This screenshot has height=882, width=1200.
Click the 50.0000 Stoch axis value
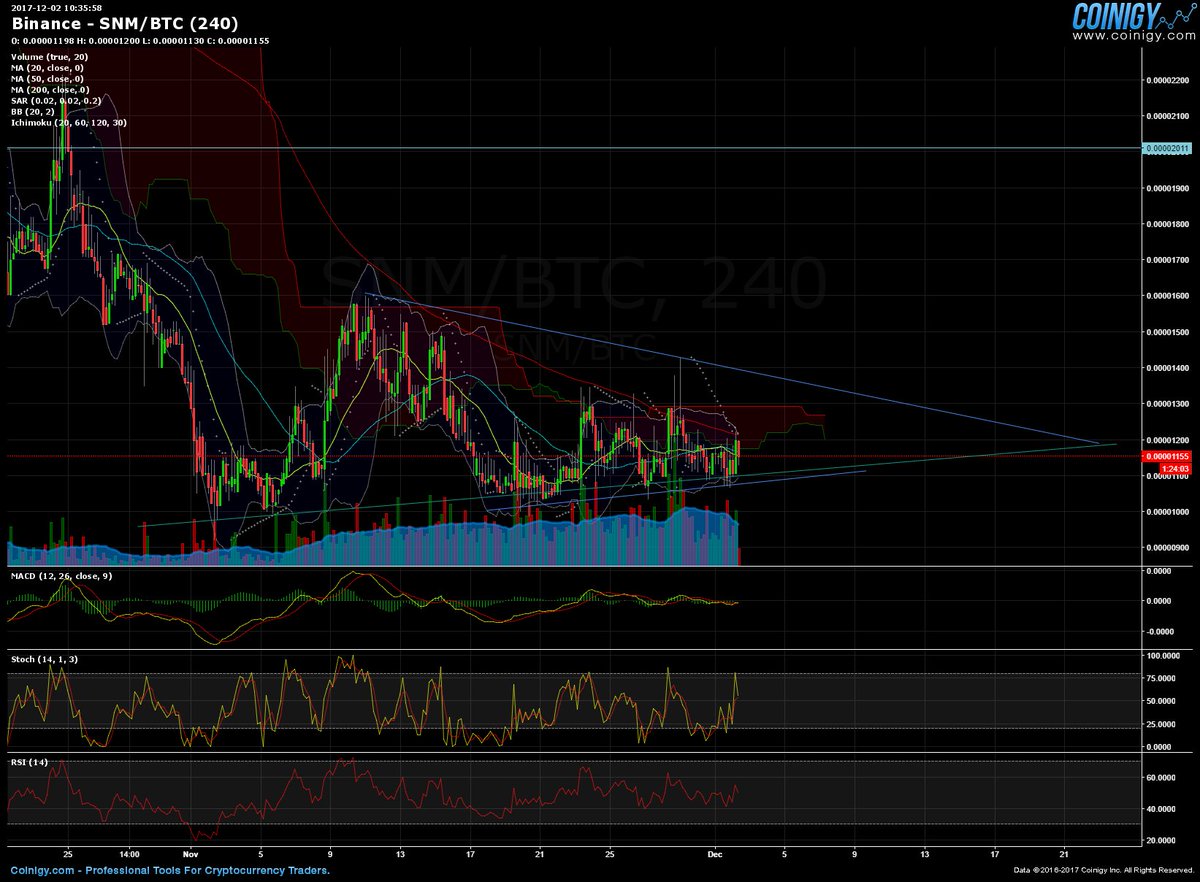(x=1161, y=701)
